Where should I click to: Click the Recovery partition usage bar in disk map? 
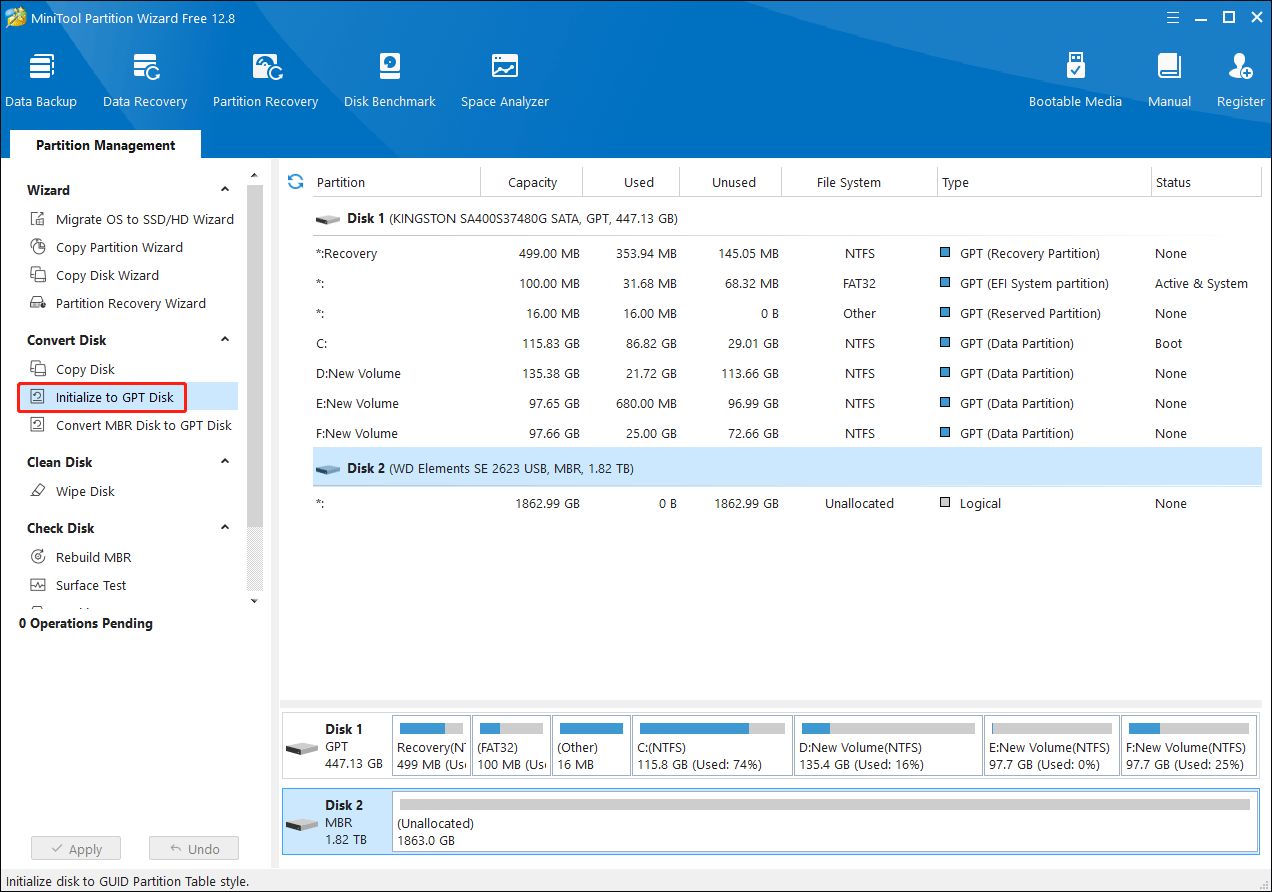pos(431,729)
